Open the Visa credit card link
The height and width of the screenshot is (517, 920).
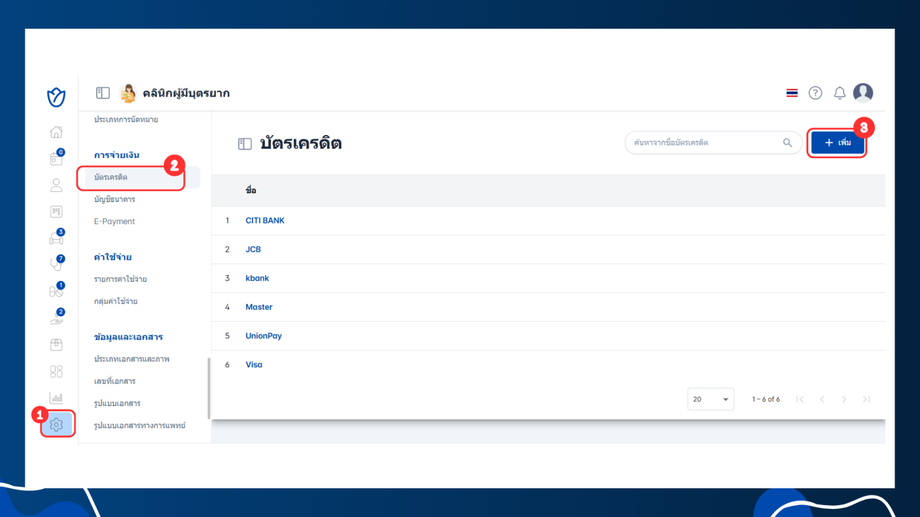click(253, 364)
